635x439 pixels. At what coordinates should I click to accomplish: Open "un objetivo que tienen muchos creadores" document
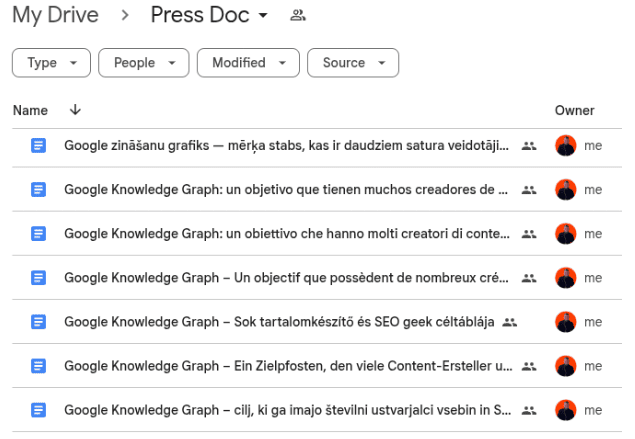coord(286,190)
